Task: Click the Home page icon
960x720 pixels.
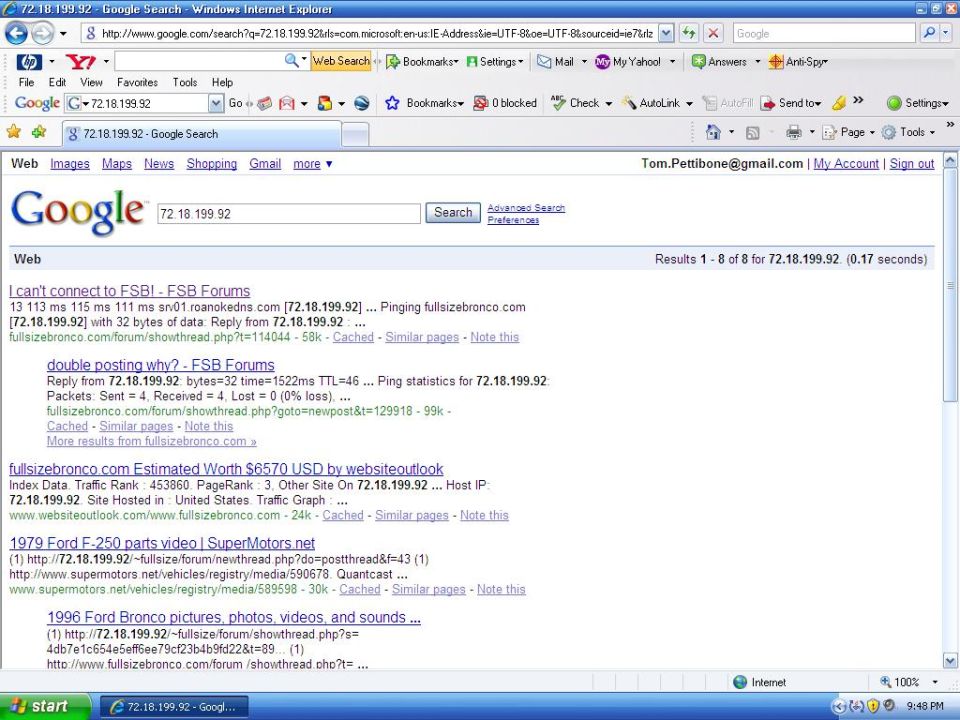Action: click(x=713, y=132)
